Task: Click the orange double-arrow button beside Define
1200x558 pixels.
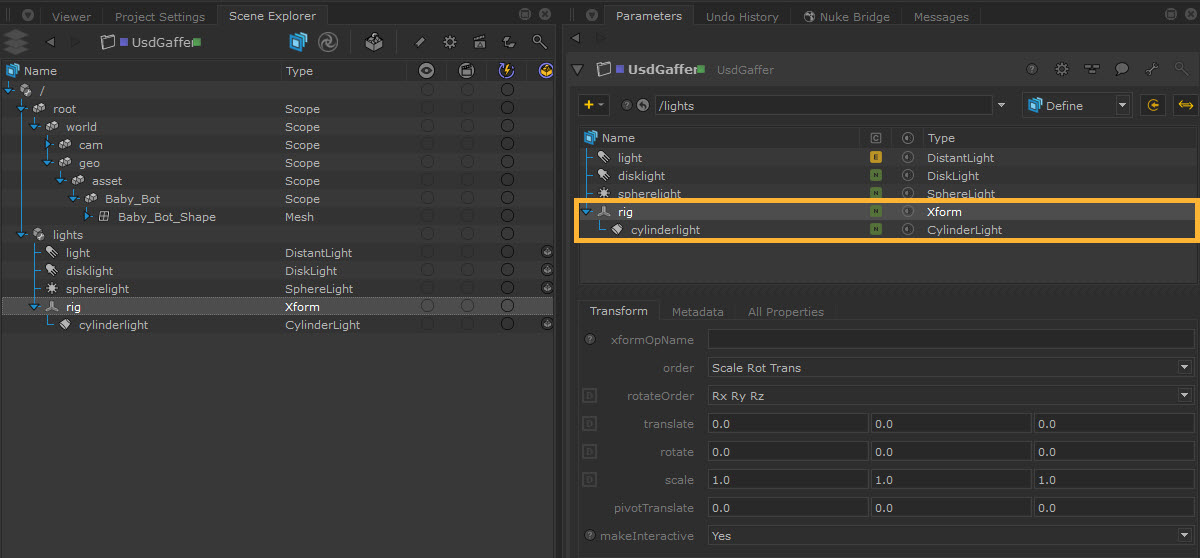Action: tap(1186, 105)
